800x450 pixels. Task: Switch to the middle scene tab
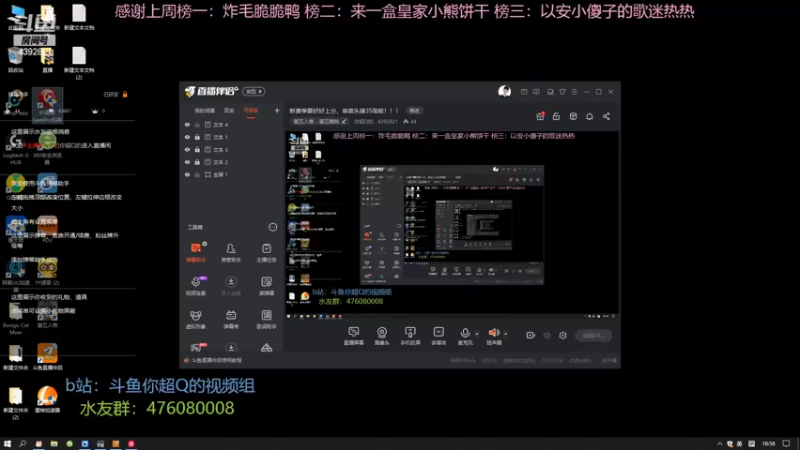229,111
